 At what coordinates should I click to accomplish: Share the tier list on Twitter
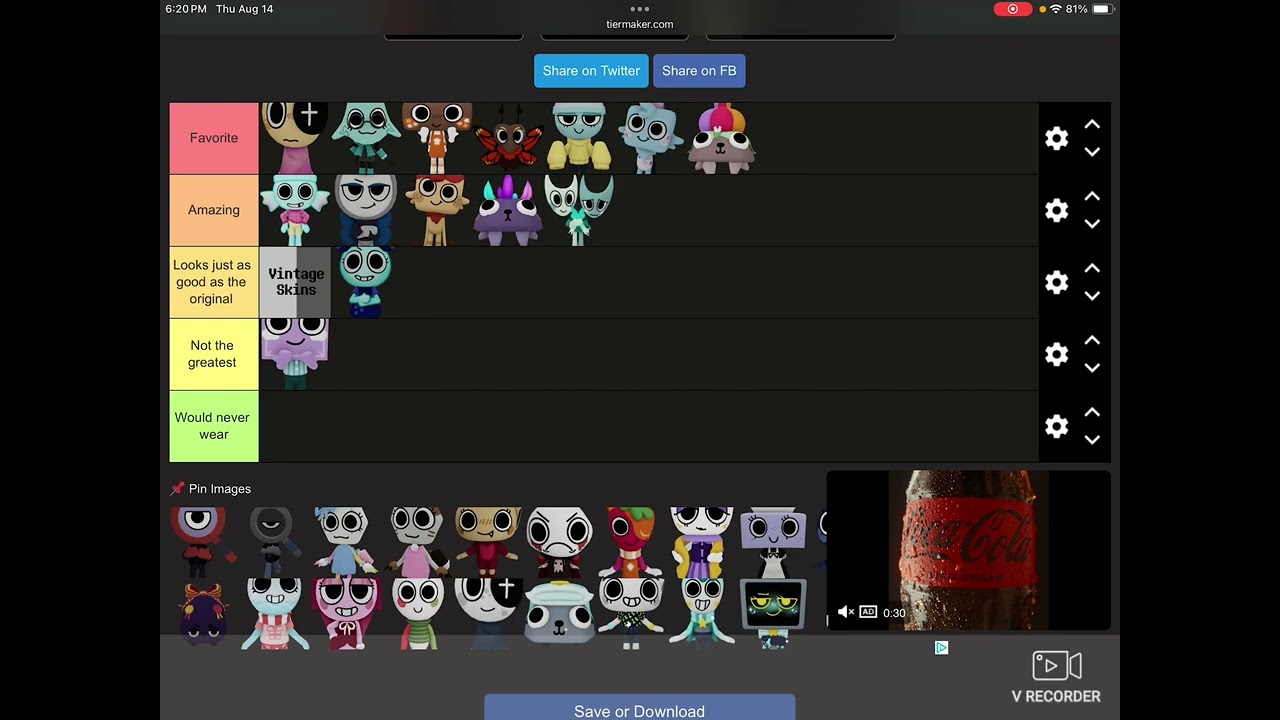point(591,71)
